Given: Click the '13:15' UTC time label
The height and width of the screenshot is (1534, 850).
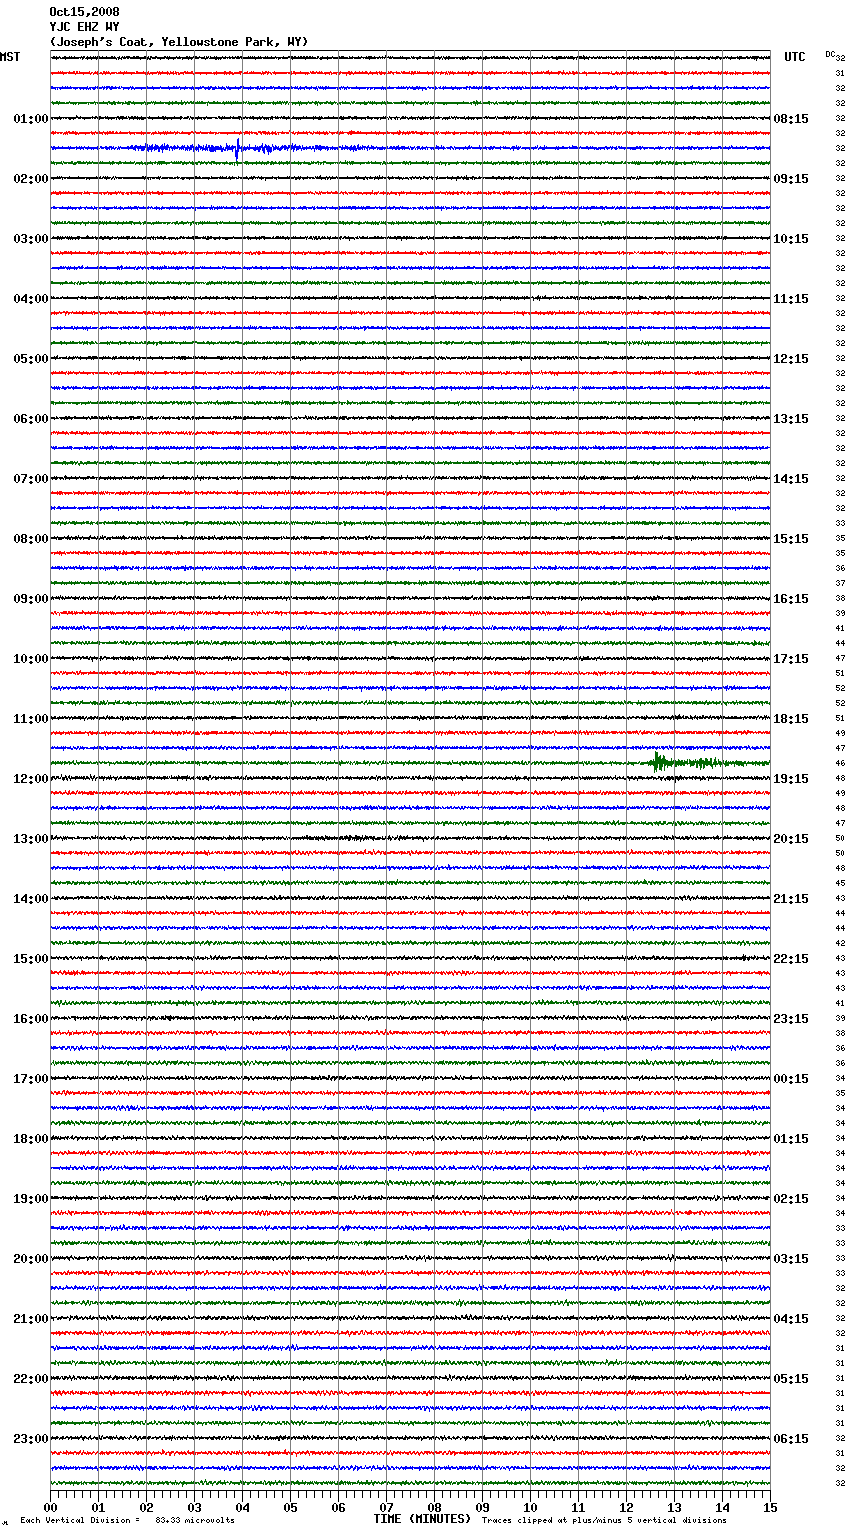Looking at the screenshot, I should (791, 419).
